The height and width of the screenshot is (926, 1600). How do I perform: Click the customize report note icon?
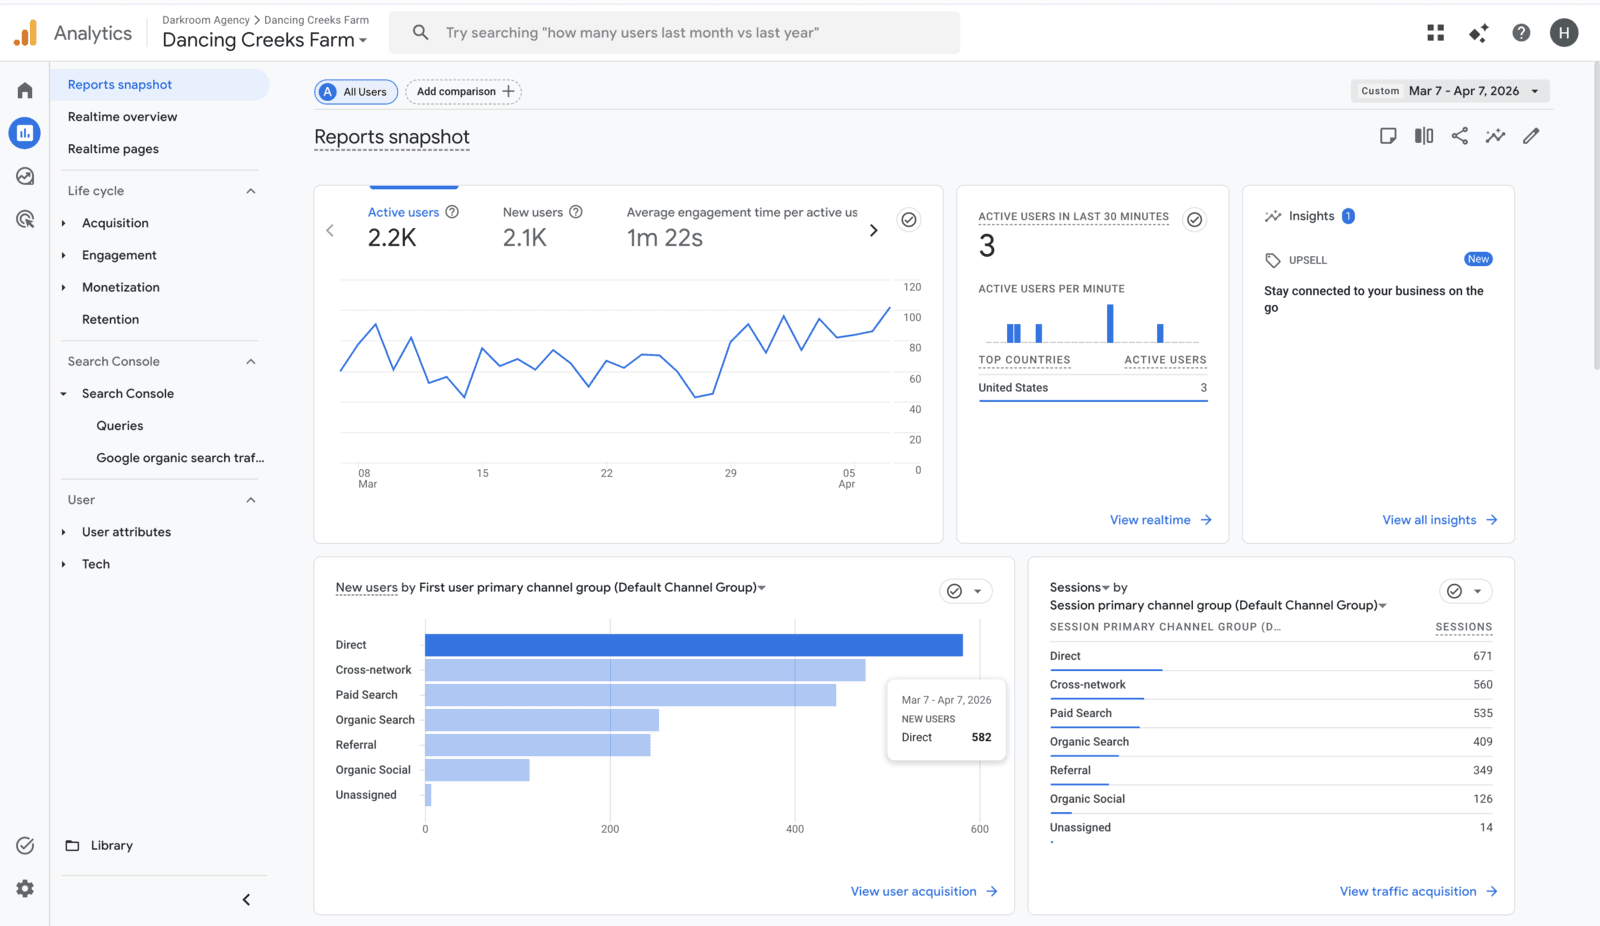point(1388,136)
